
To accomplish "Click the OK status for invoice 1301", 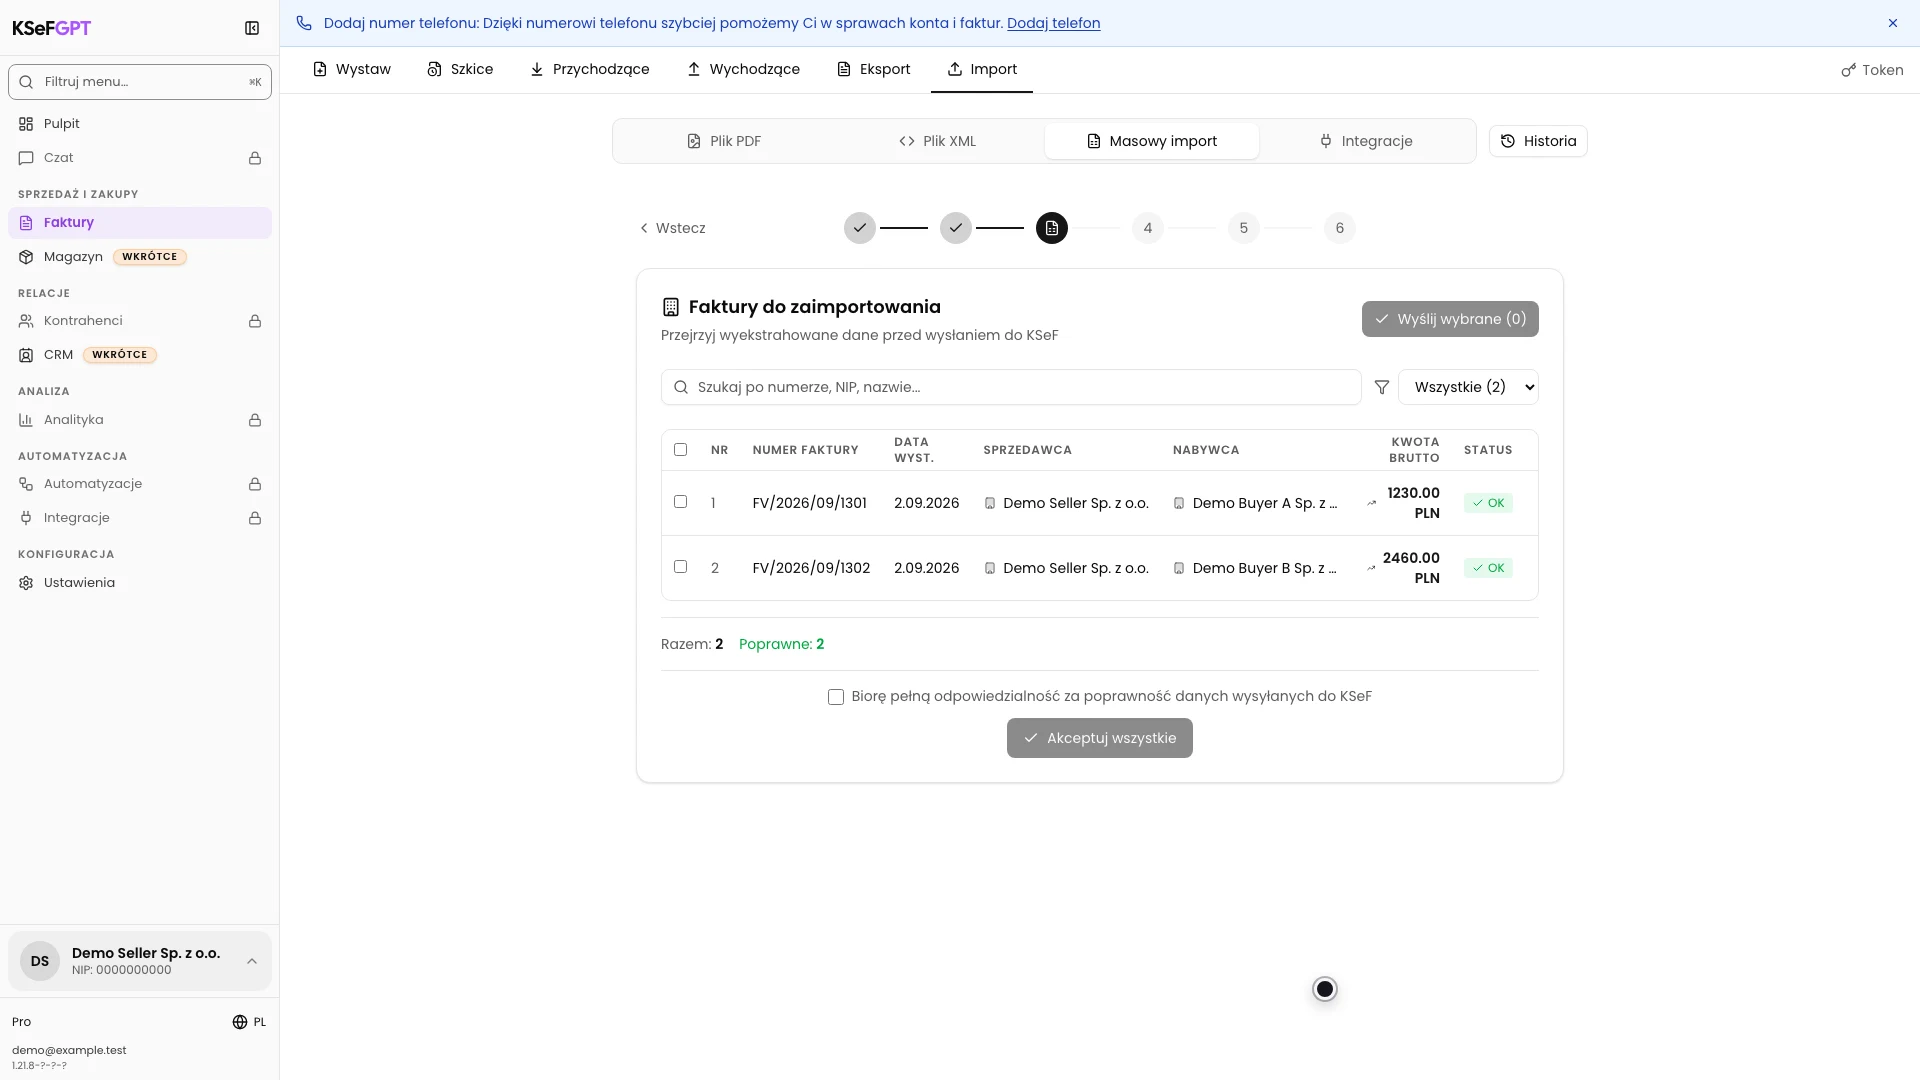I will (x=1488, y=503).
